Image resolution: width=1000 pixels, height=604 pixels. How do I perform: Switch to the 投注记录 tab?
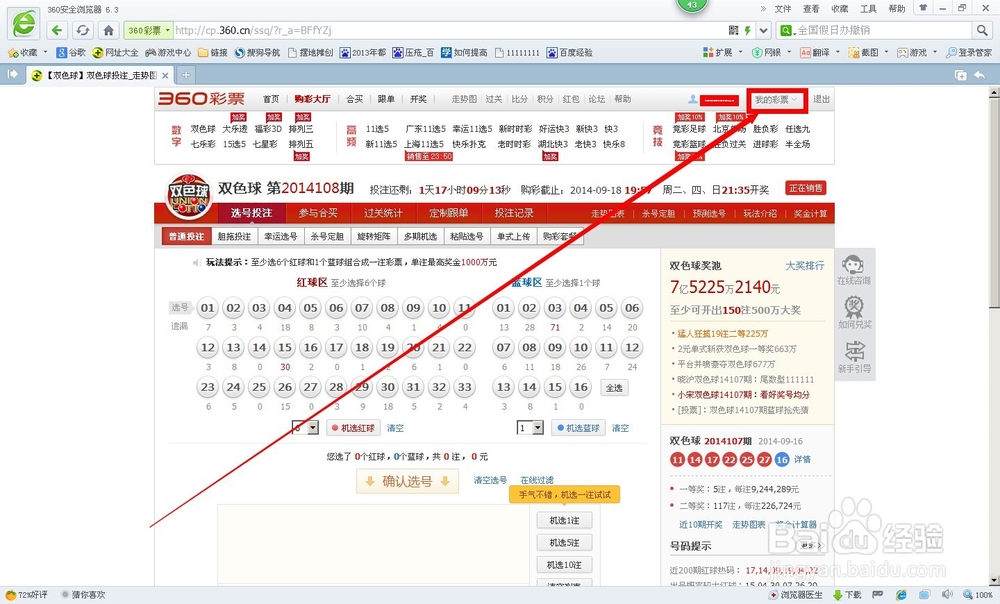click(x=514, y=213)
